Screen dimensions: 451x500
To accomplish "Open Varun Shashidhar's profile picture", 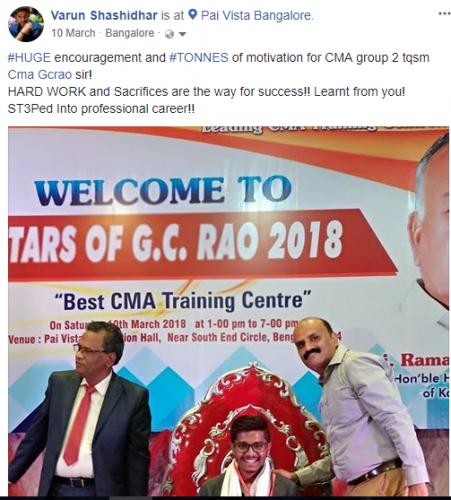I will 26,24.
